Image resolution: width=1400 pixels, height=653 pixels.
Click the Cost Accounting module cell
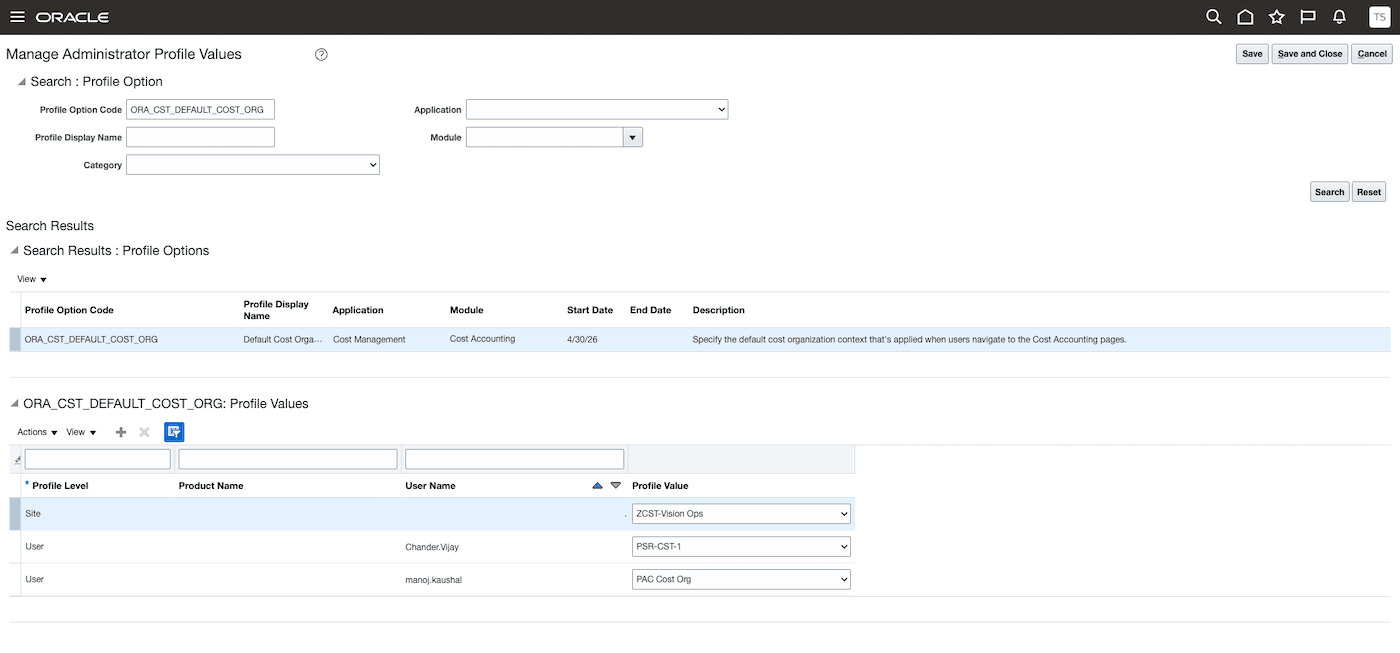tap(482, 339)
